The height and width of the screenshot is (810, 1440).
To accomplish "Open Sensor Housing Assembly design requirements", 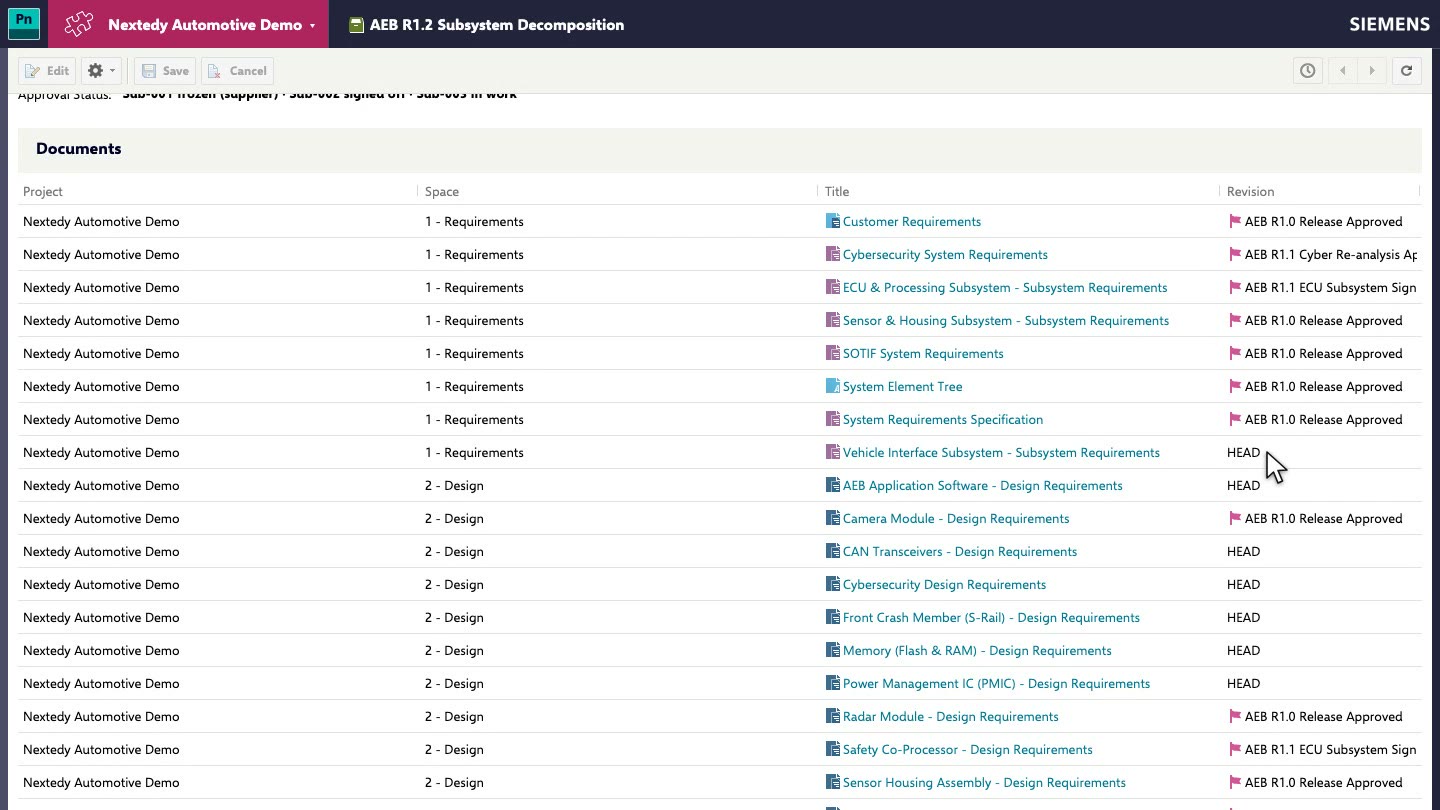I will pos(984,783).
